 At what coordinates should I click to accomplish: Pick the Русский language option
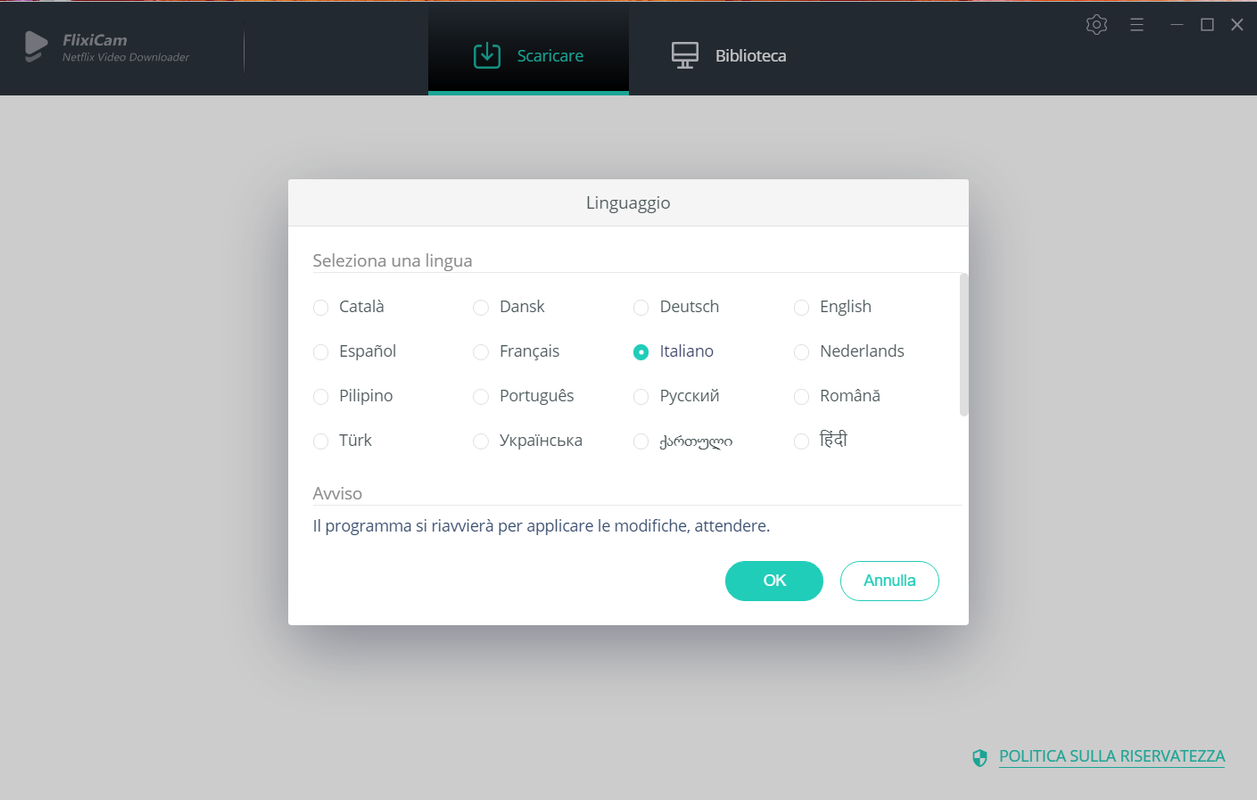(x=641, y=397)
